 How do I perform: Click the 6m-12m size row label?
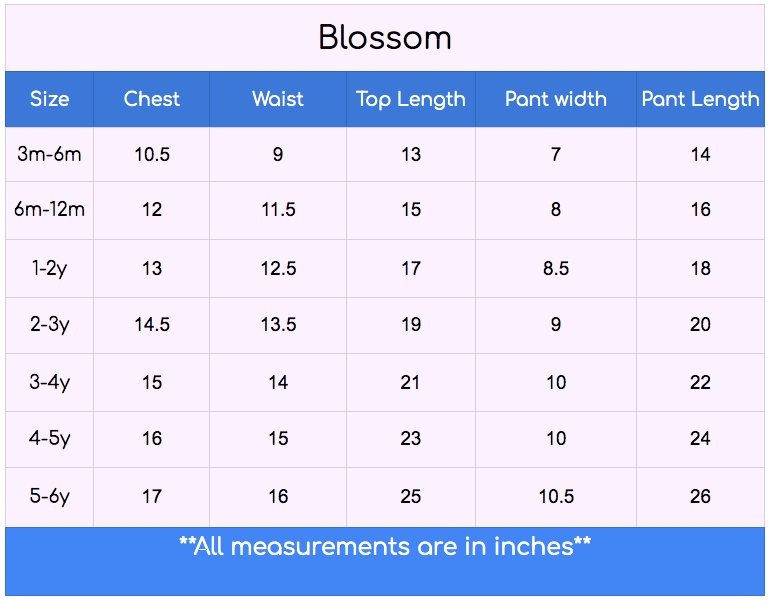tap(50, 209)
